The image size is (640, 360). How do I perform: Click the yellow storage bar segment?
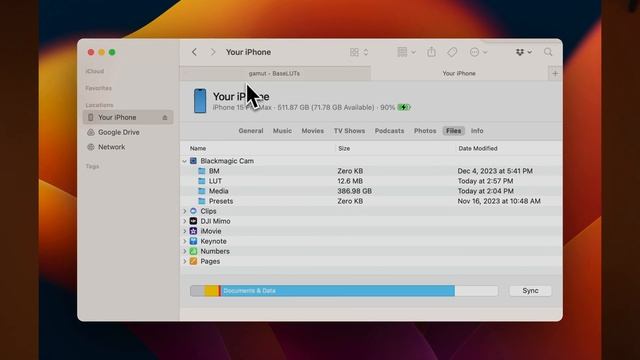coord(211,291)
